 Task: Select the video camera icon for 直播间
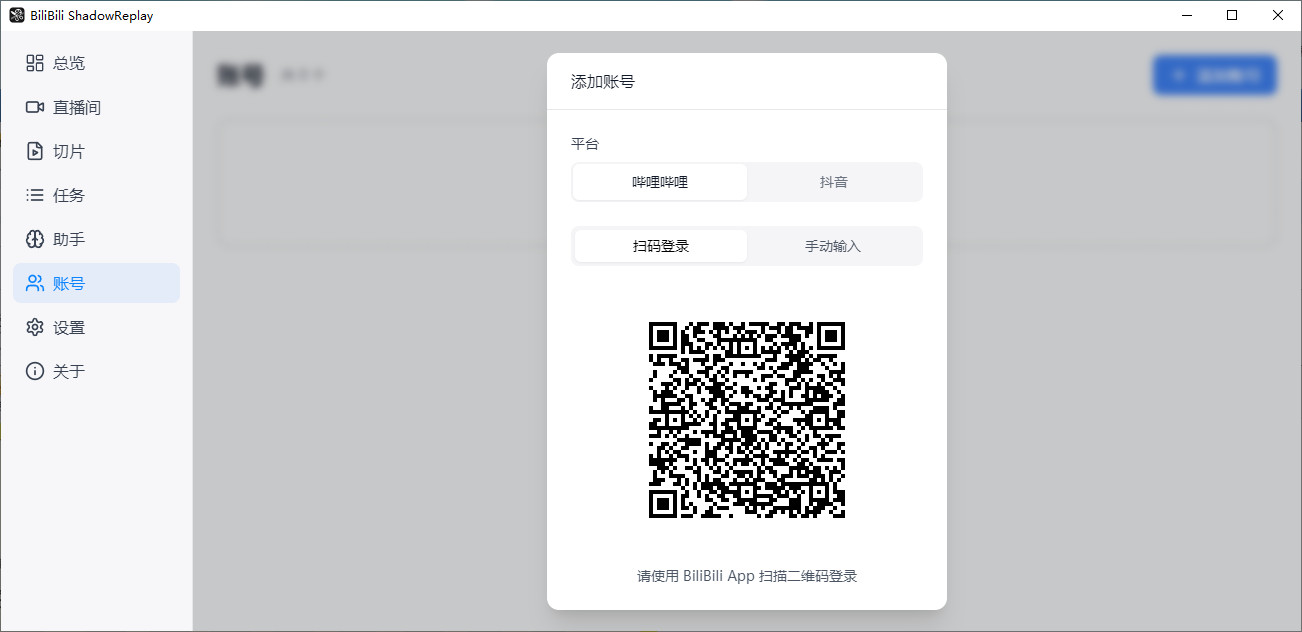tap(33, 107)
